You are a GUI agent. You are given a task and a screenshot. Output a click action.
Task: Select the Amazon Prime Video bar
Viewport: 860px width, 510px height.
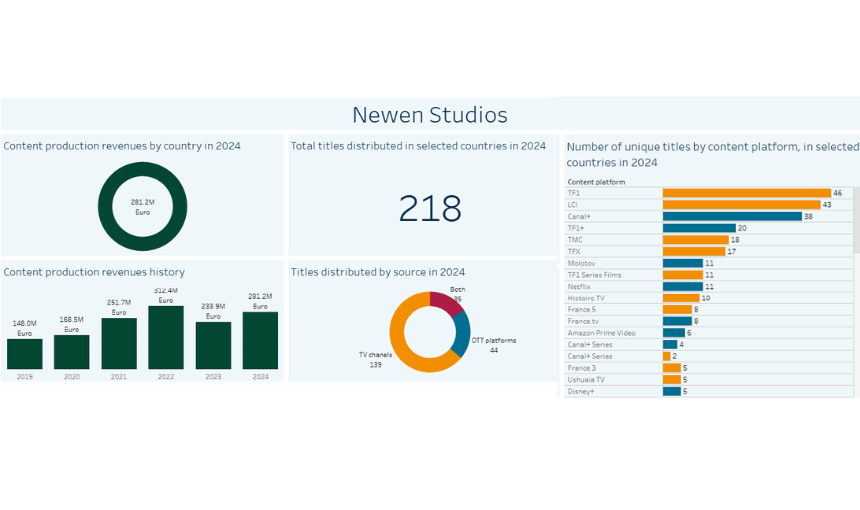[x=673, y=333]
